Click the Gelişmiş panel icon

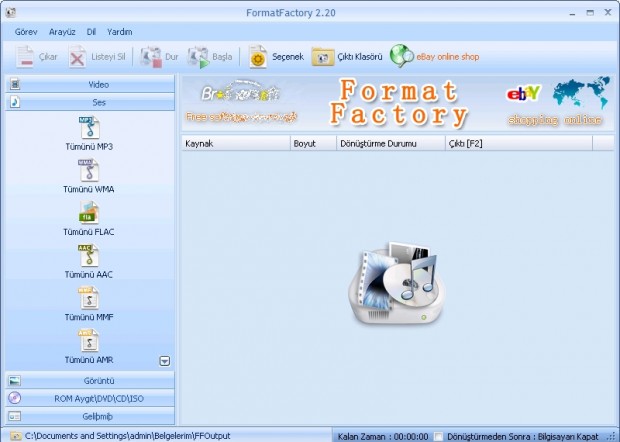(x=15, y=416)
